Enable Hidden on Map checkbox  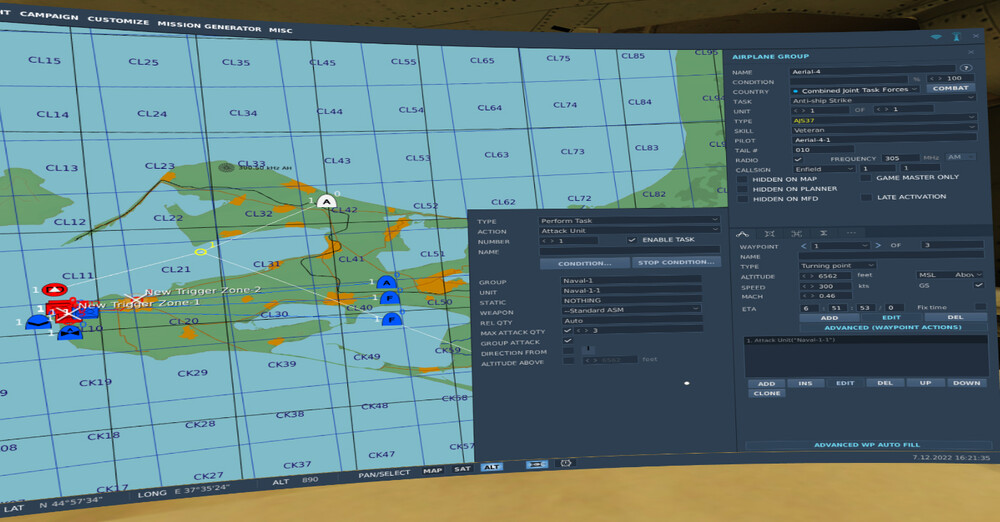click(742, 180)
